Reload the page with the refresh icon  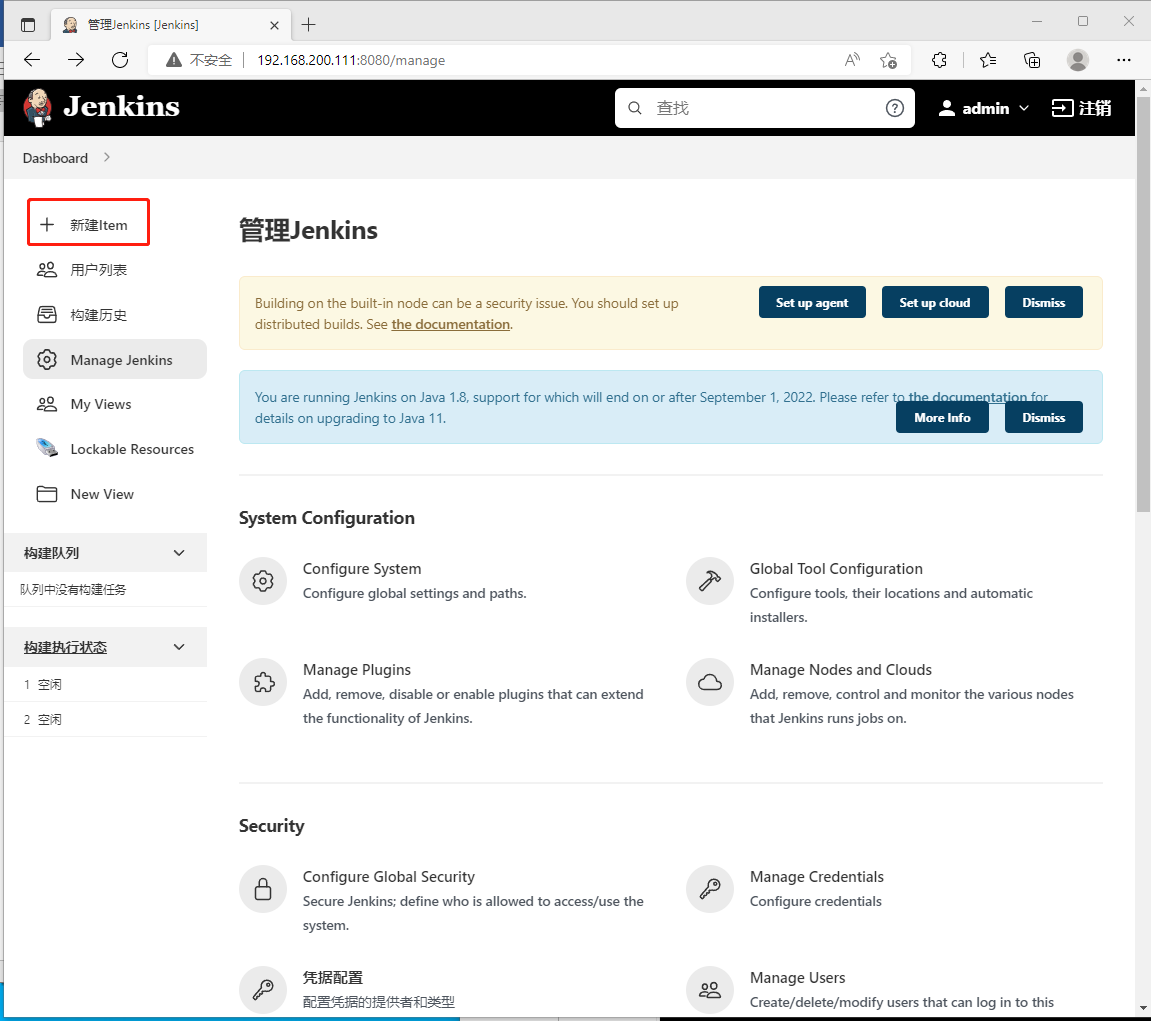click(120, 59)
